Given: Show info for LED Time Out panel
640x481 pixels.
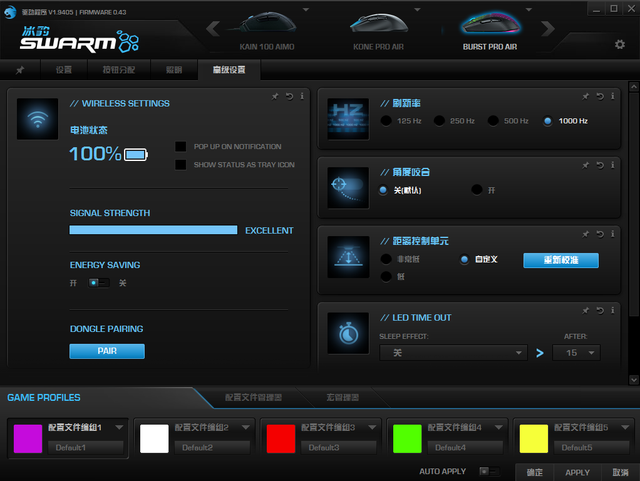Looking at the screenshot, I should point(613,311).
